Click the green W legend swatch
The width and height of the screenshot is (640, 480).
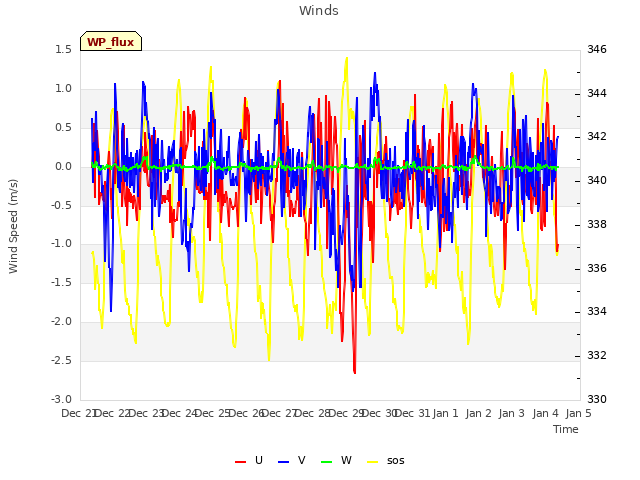point(327,462)
